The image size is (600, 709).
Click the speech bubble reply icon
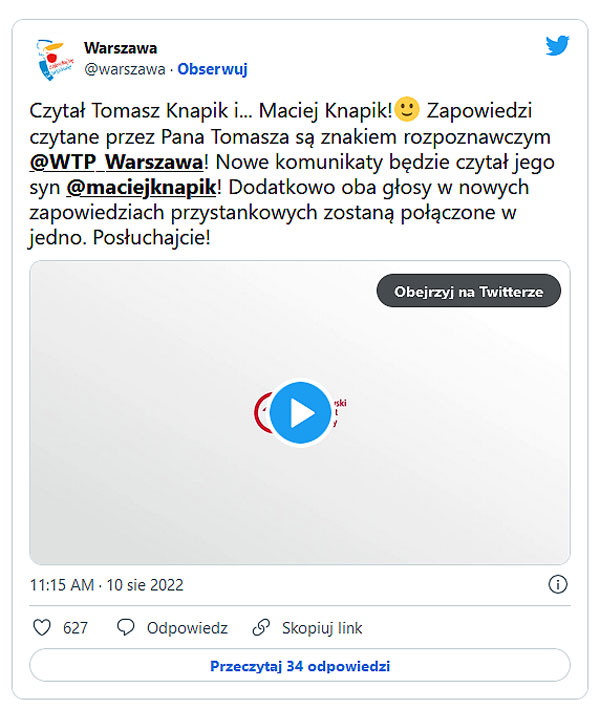pyautogui.click(x=126, y=628)
